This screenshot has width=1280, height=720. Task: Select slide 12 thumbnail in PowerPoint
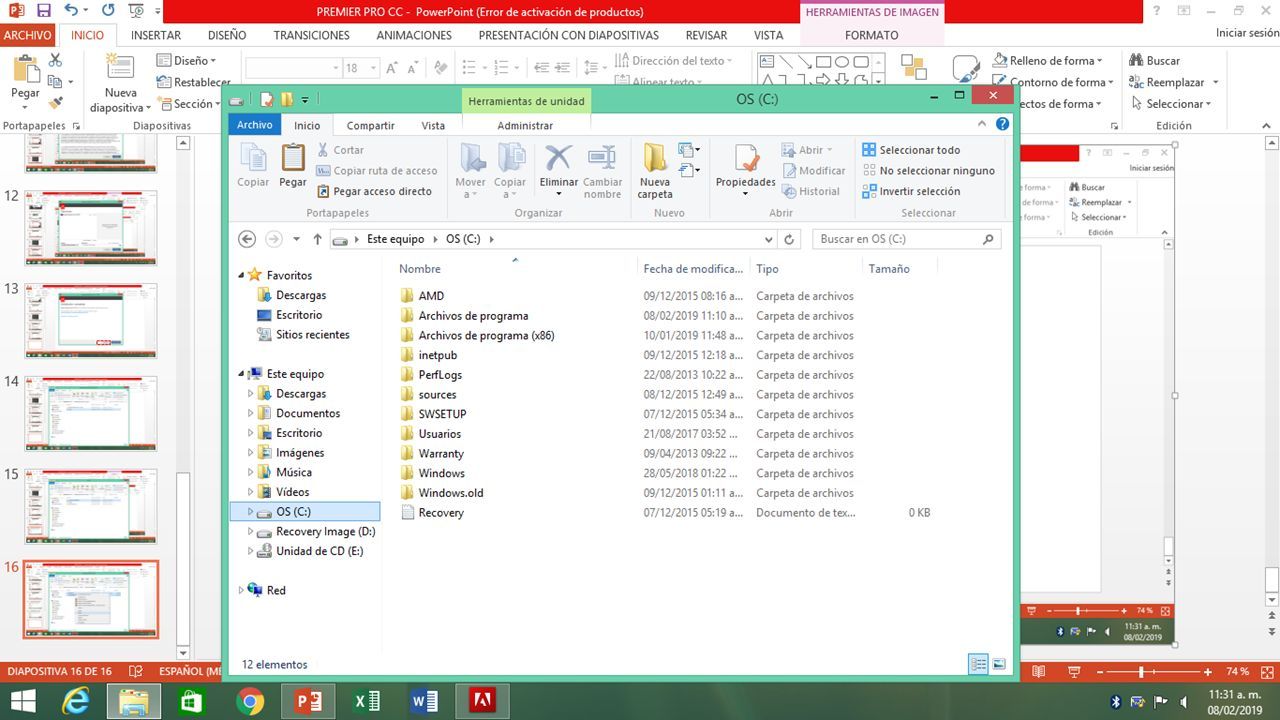[91, 227]
